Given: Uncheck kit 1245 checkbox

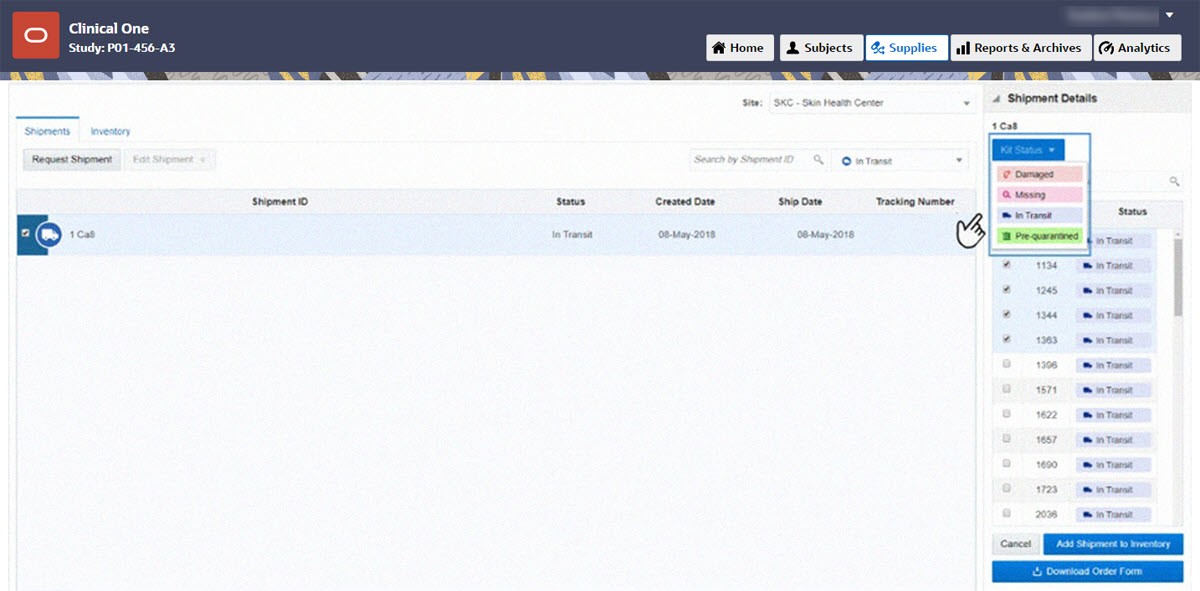Looking at the screenshot, I should click(x=1007, y=290).
